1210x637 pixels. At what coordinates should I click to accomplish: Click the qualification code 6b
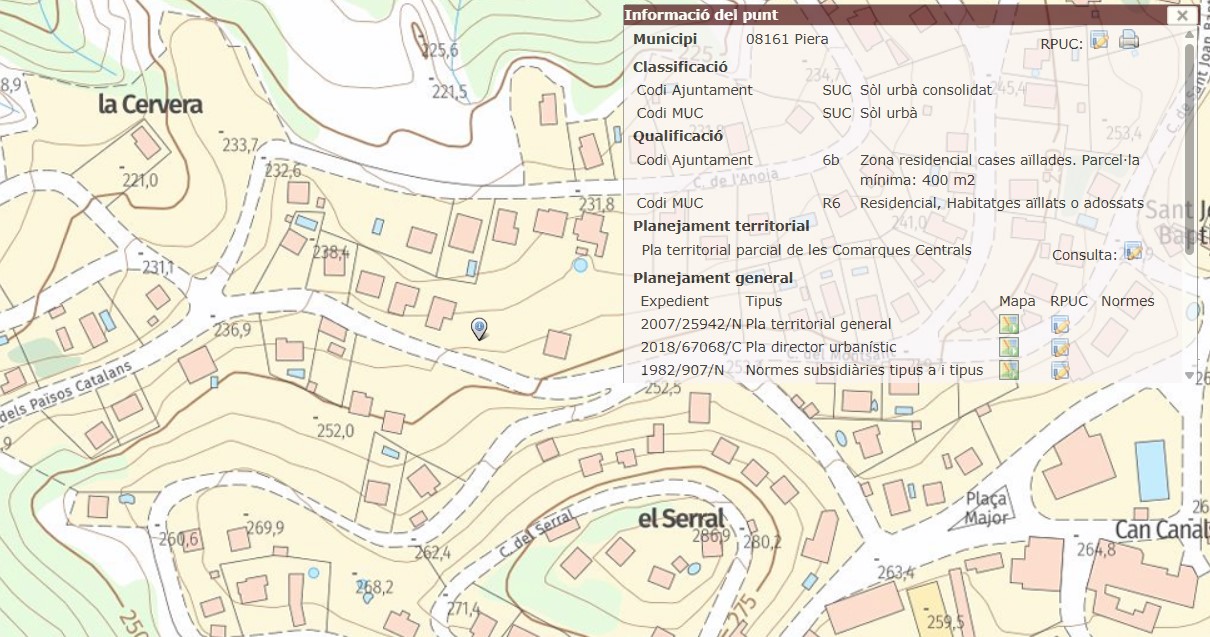click(831, 160)
